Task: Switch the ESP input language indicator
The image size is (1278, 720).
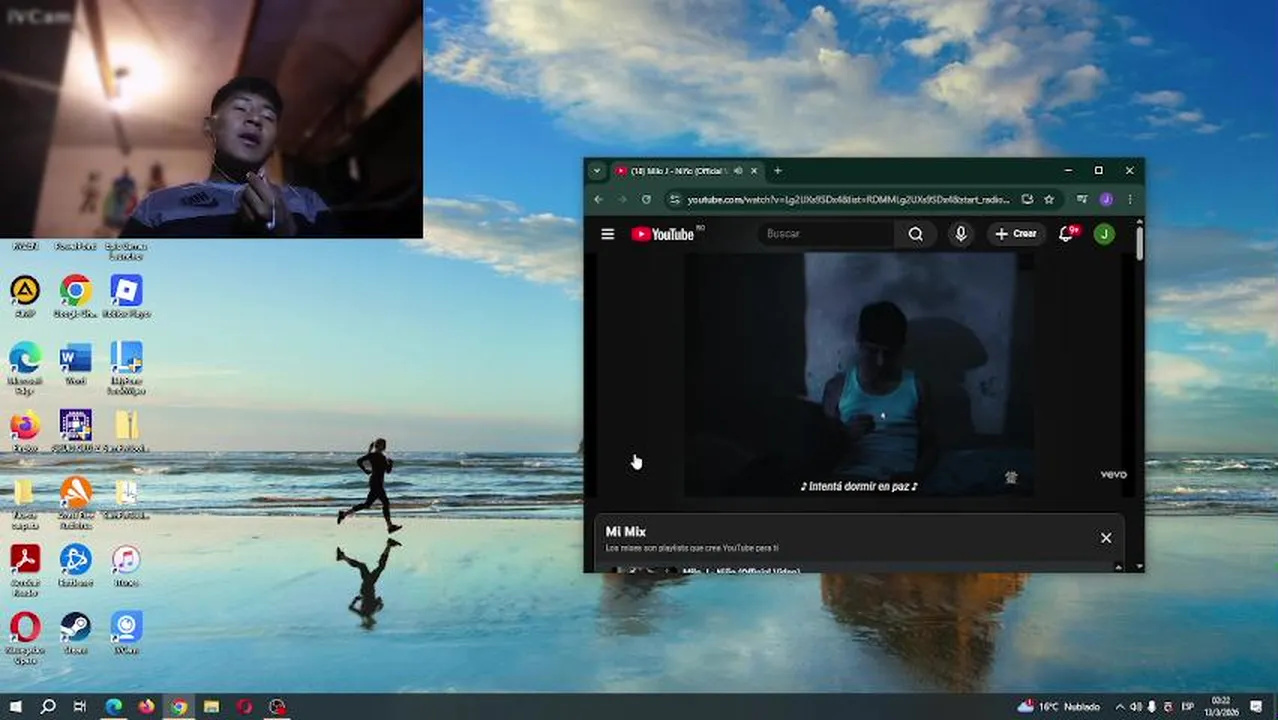Action: [1188, 707]
